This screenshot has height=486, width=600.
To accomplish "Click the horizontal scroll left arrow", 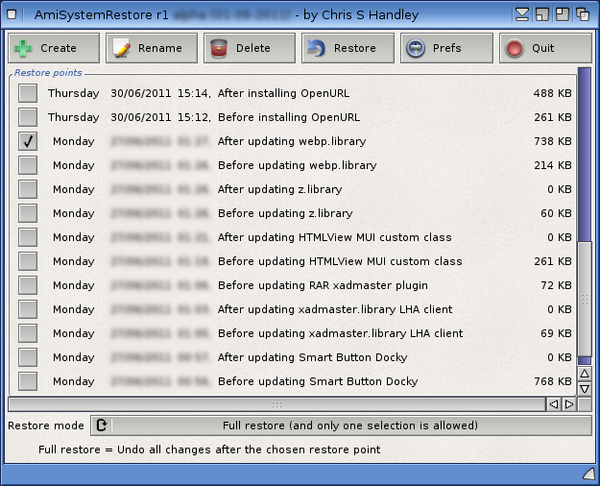I will [552, 404].
